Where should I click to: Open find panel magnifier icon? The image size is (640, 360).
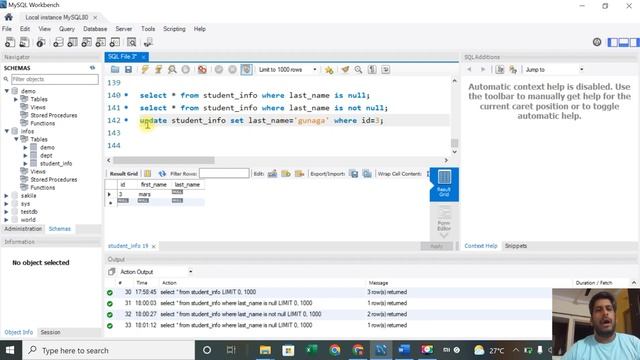click(x=358, y=70)
